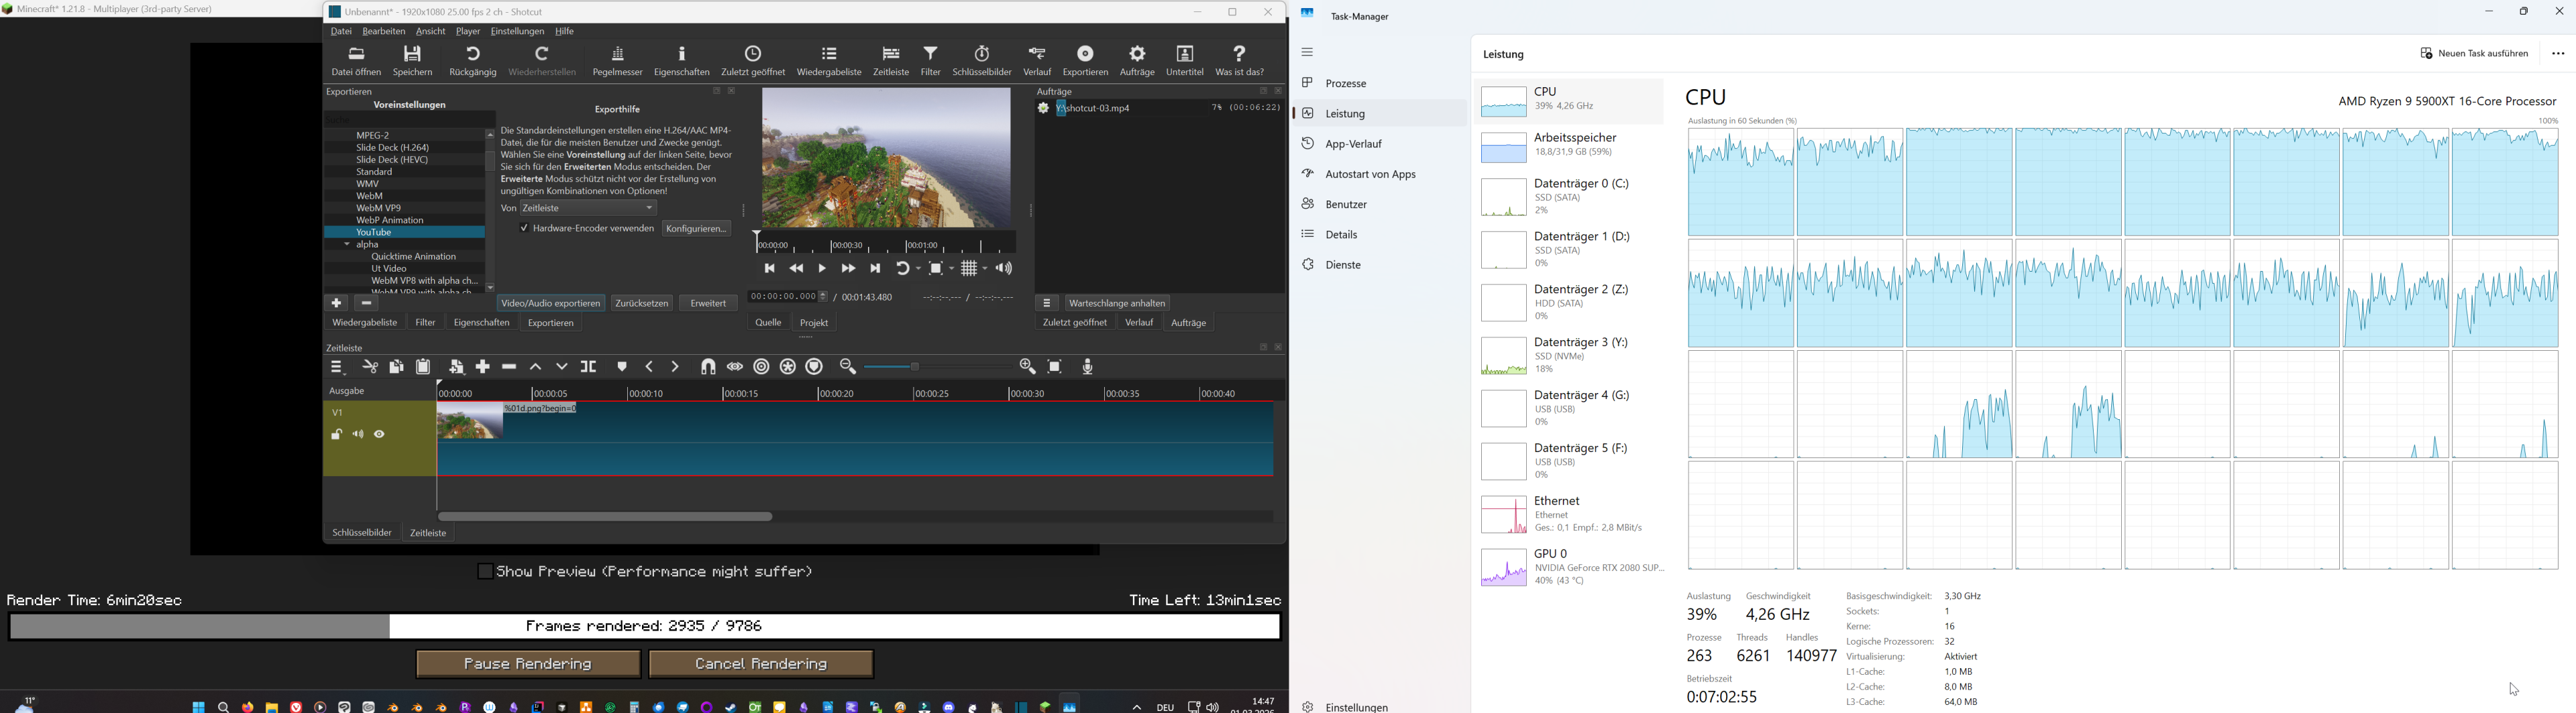The width and height of the screenshot is (2576, 713).
Task: Click the Untertitel toolbar icon
Action: click(x=1185, y=61)
